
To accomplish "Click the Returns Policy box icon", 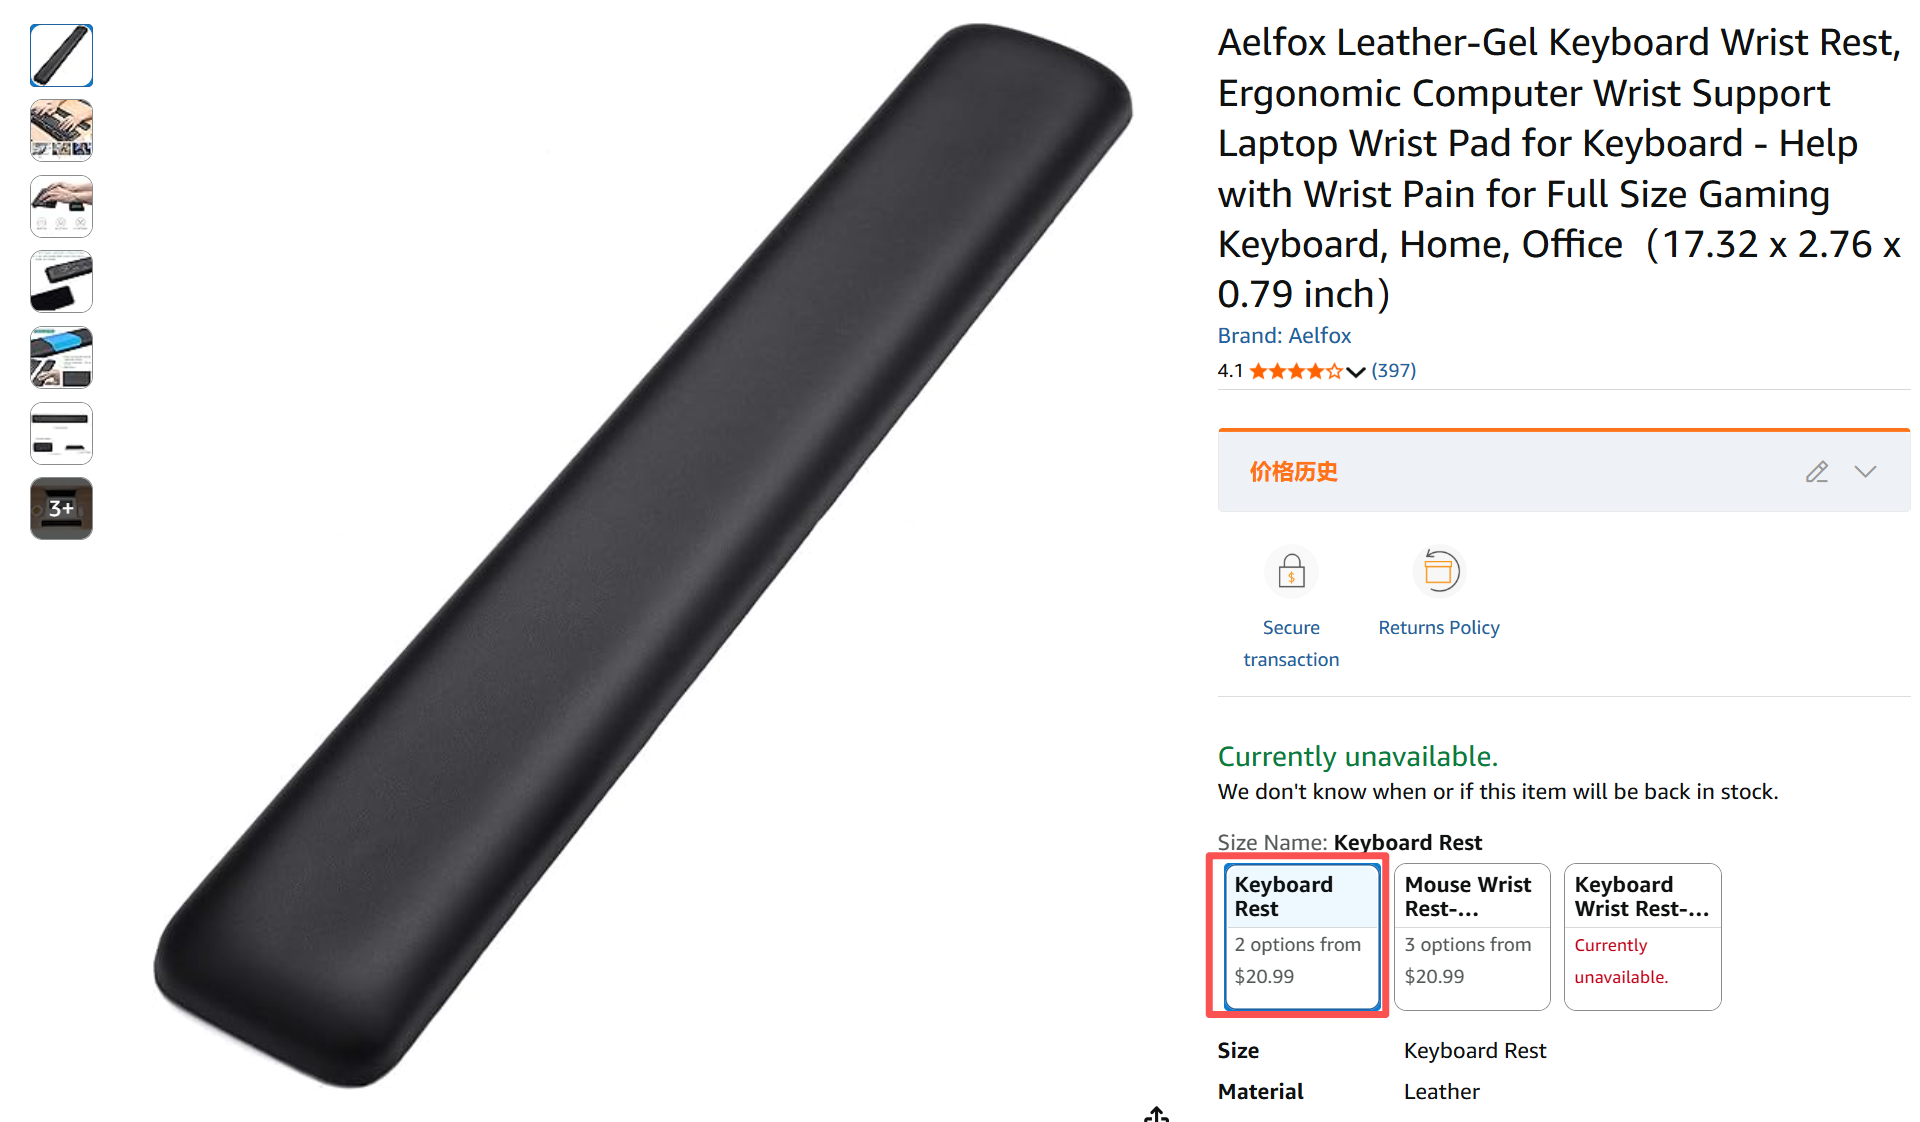I will pos(1439,571).
